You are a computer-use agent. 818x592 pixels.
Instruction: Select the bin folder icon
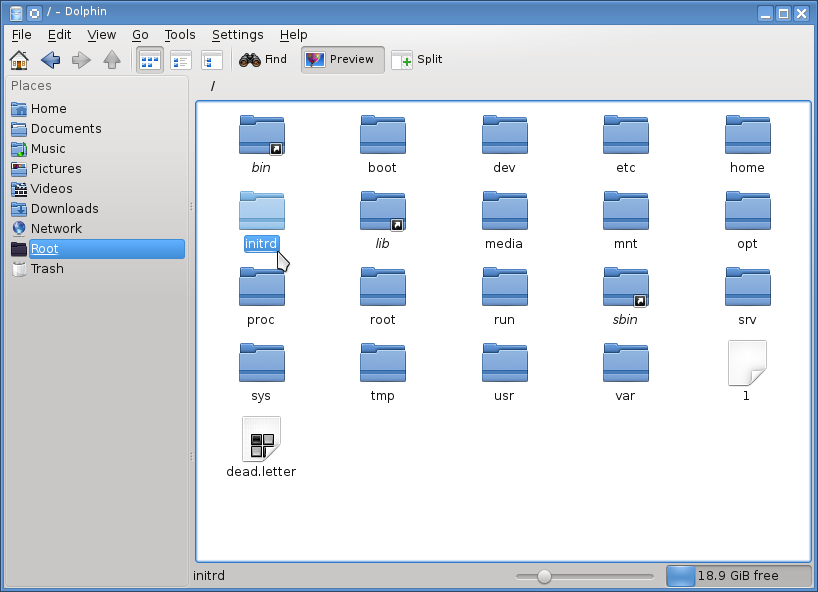tap(261, 135)
